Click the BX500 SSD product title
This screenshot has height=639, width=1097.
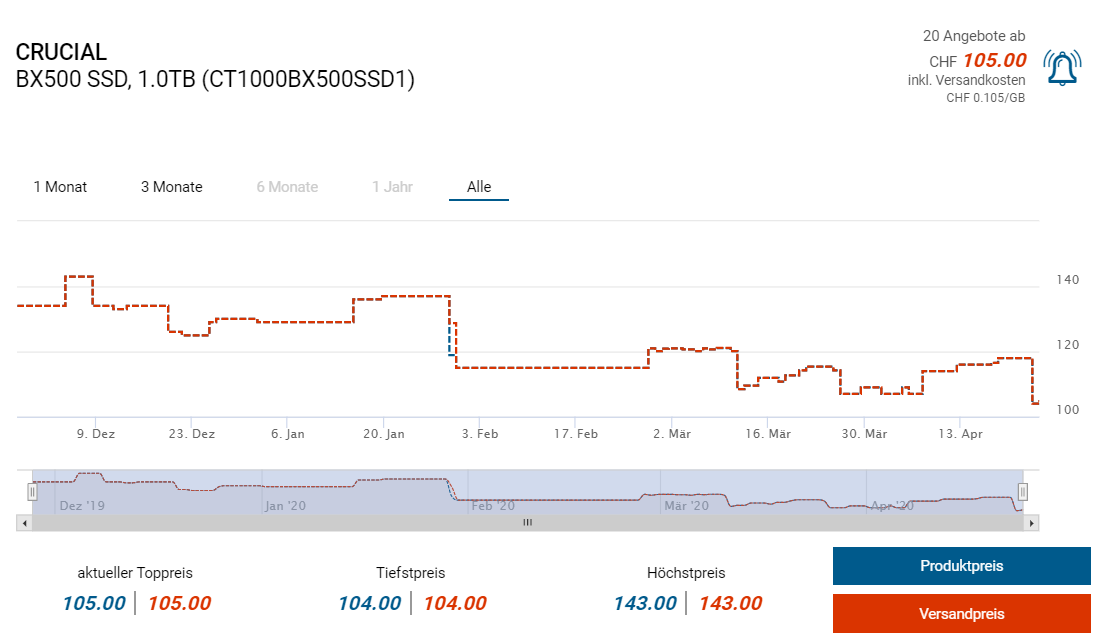[x=215, y=80]
